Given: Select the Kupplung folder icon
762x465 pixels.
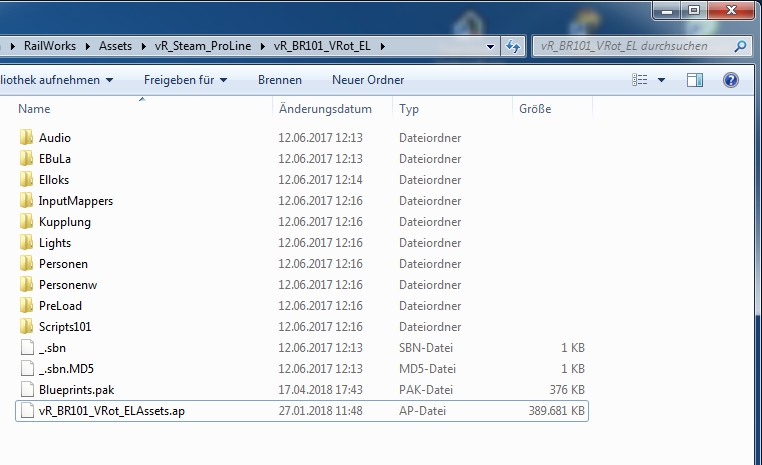Looking at the screenshot, I should (27, 222).
